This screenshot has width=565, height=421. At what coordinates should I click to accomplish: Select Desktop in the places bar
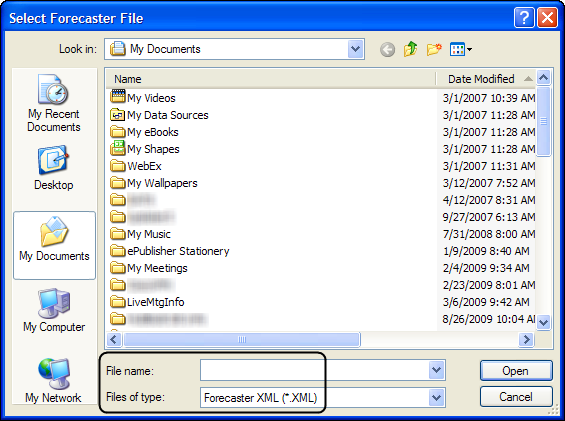(x=54, y=168)
